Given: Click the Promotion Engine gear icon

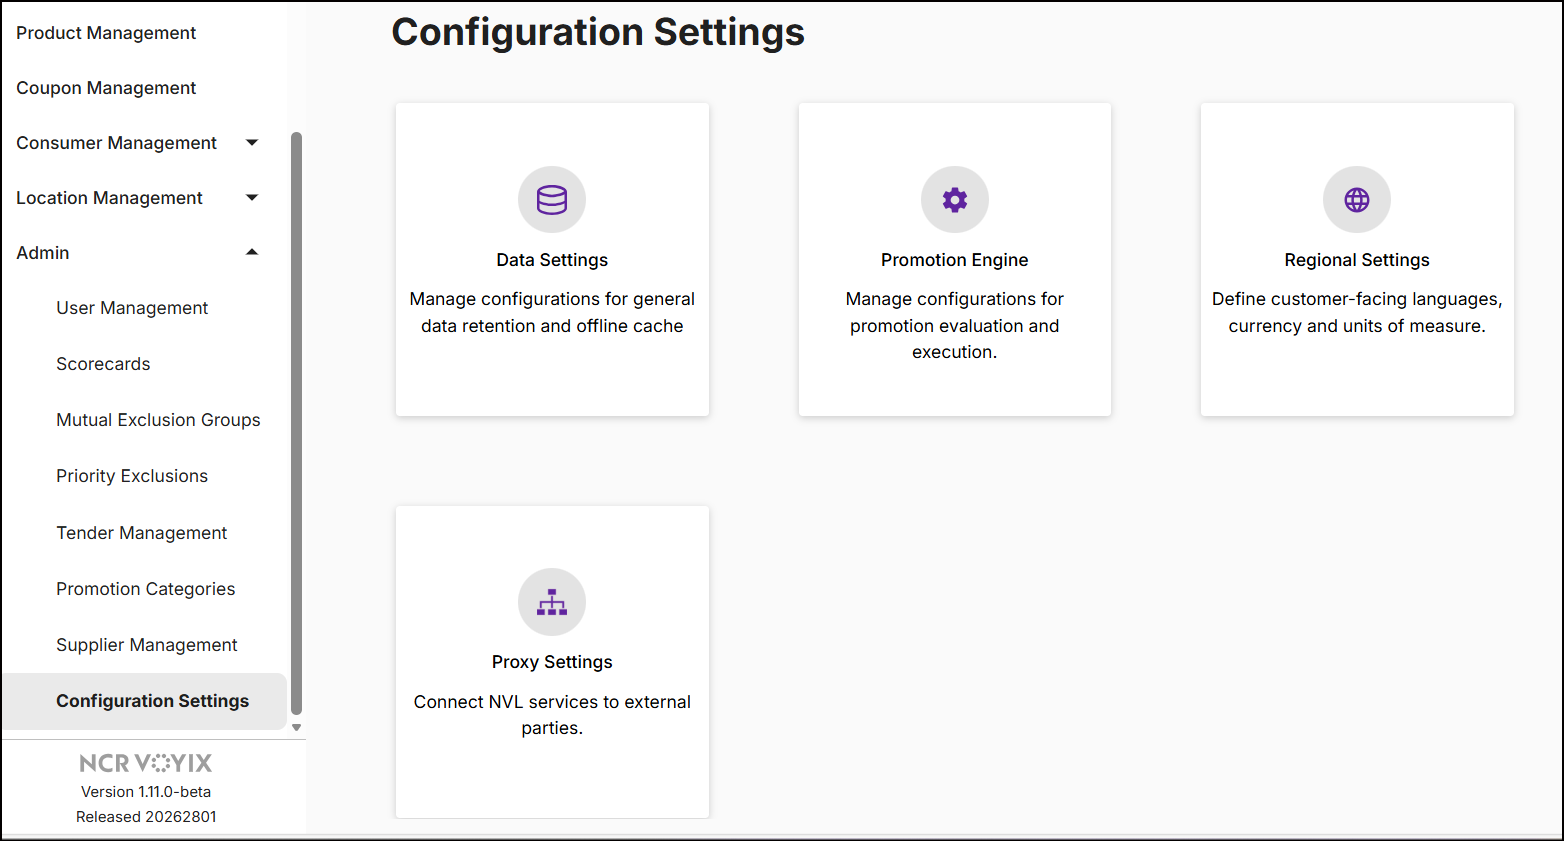Looking at the screenshot, I should (954, 199).
